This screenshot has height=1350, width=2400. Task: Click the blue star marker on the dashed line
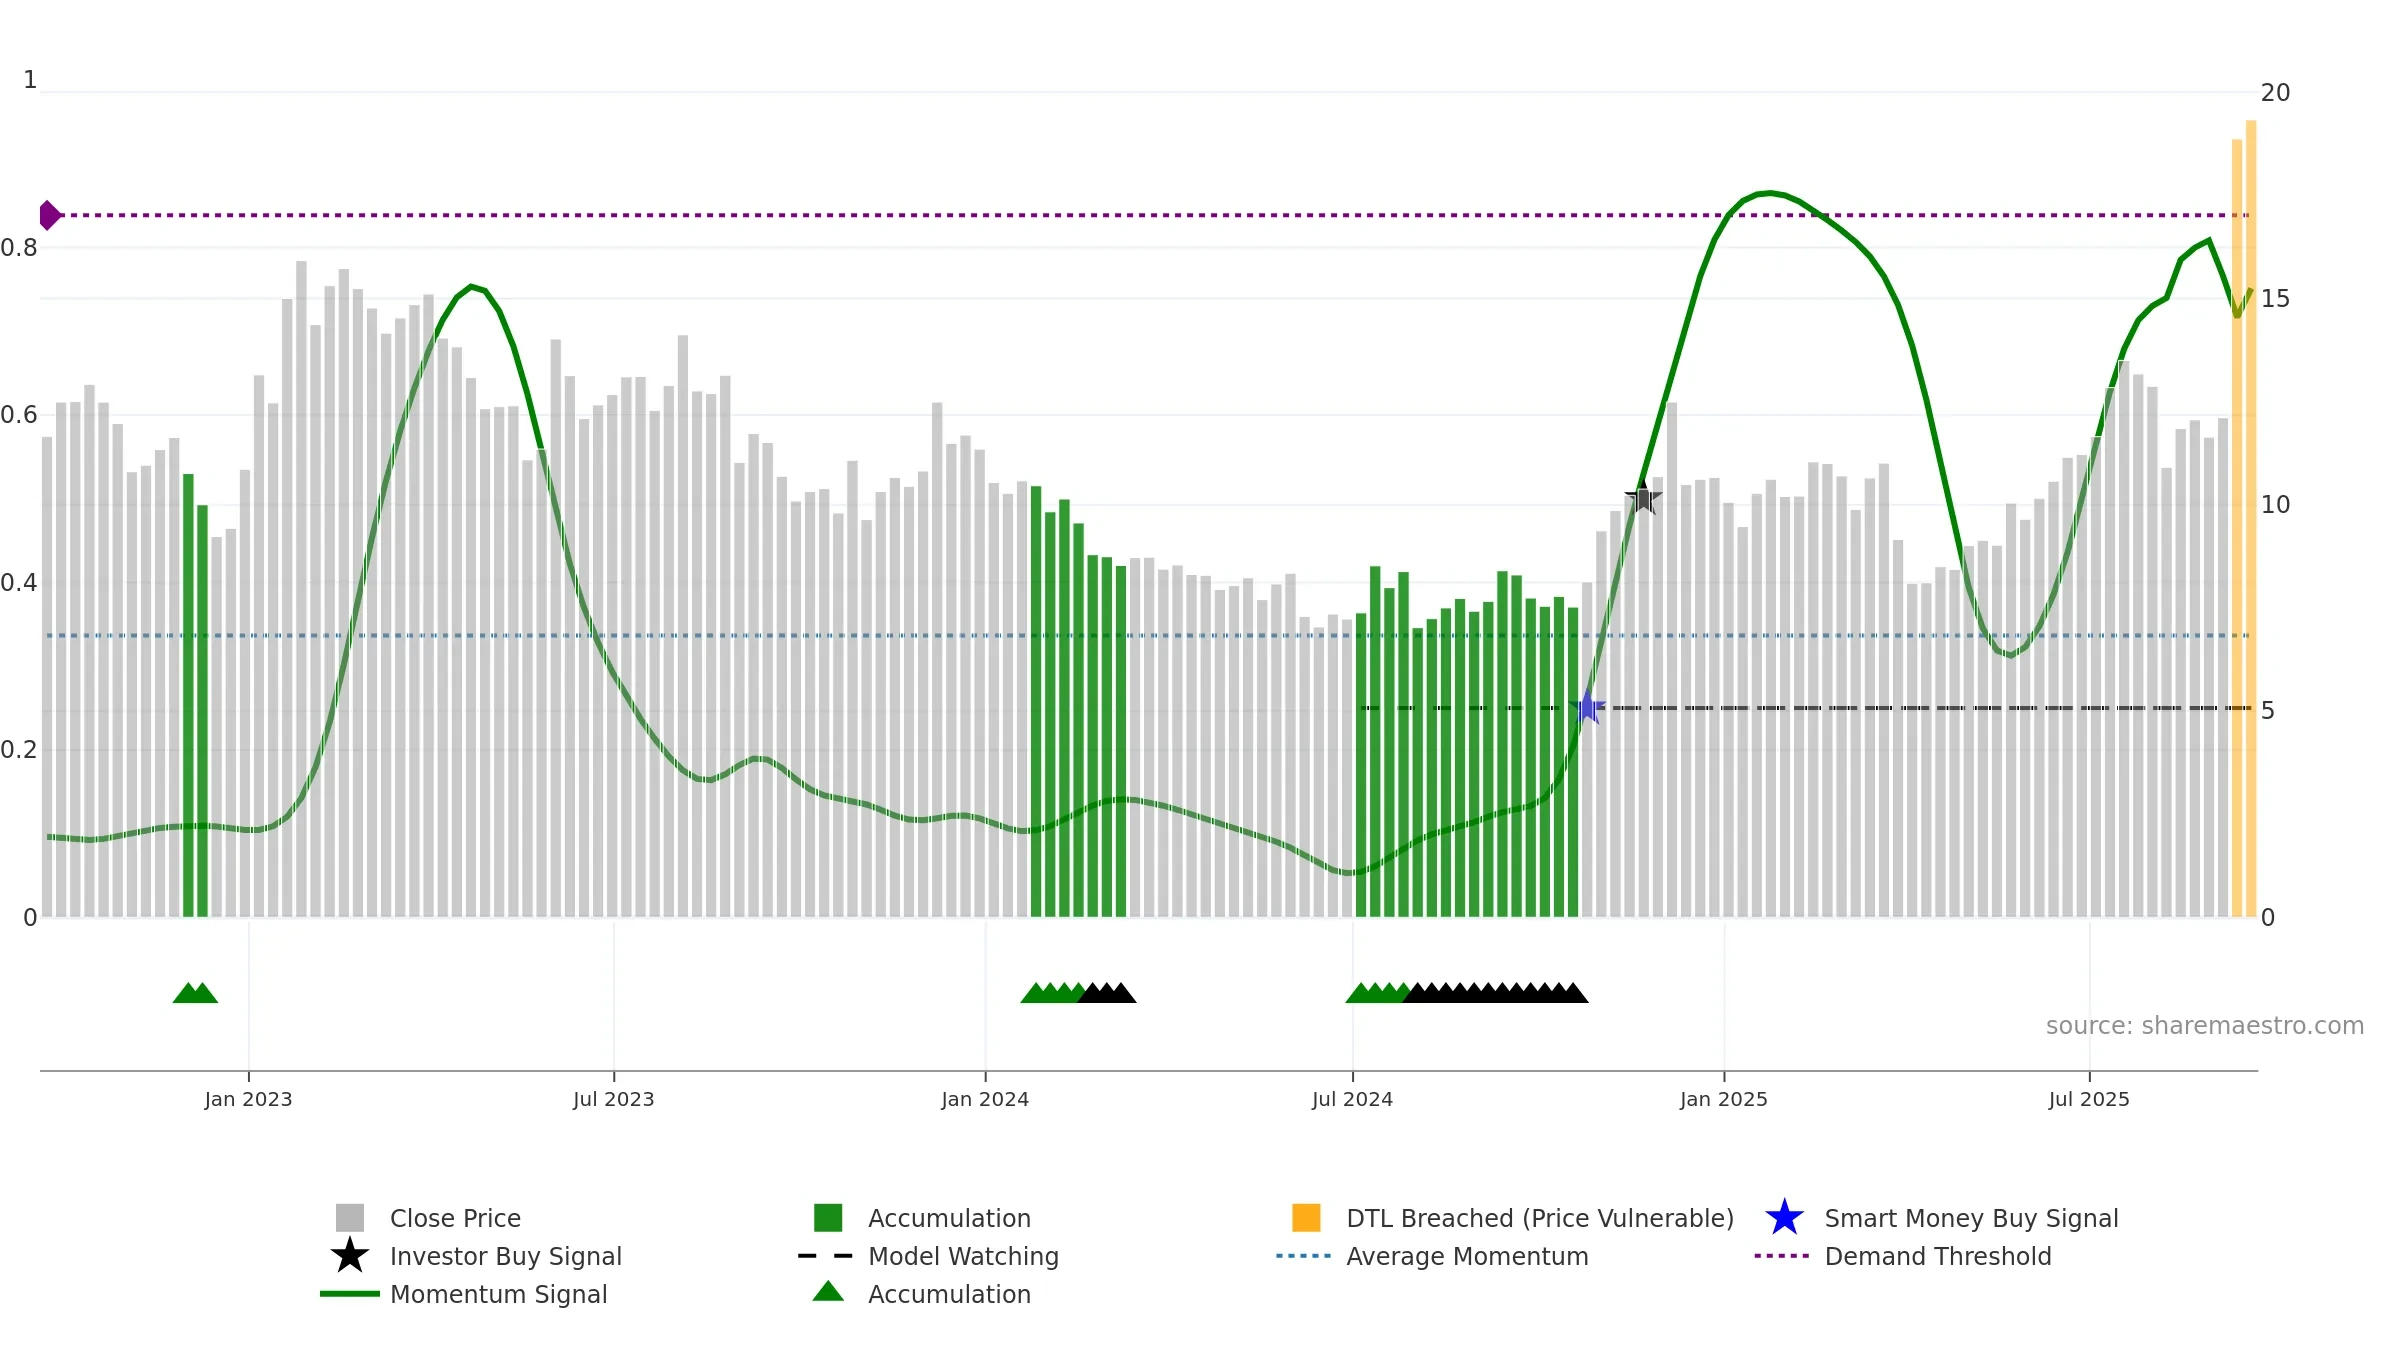(x=1587, y=707)
